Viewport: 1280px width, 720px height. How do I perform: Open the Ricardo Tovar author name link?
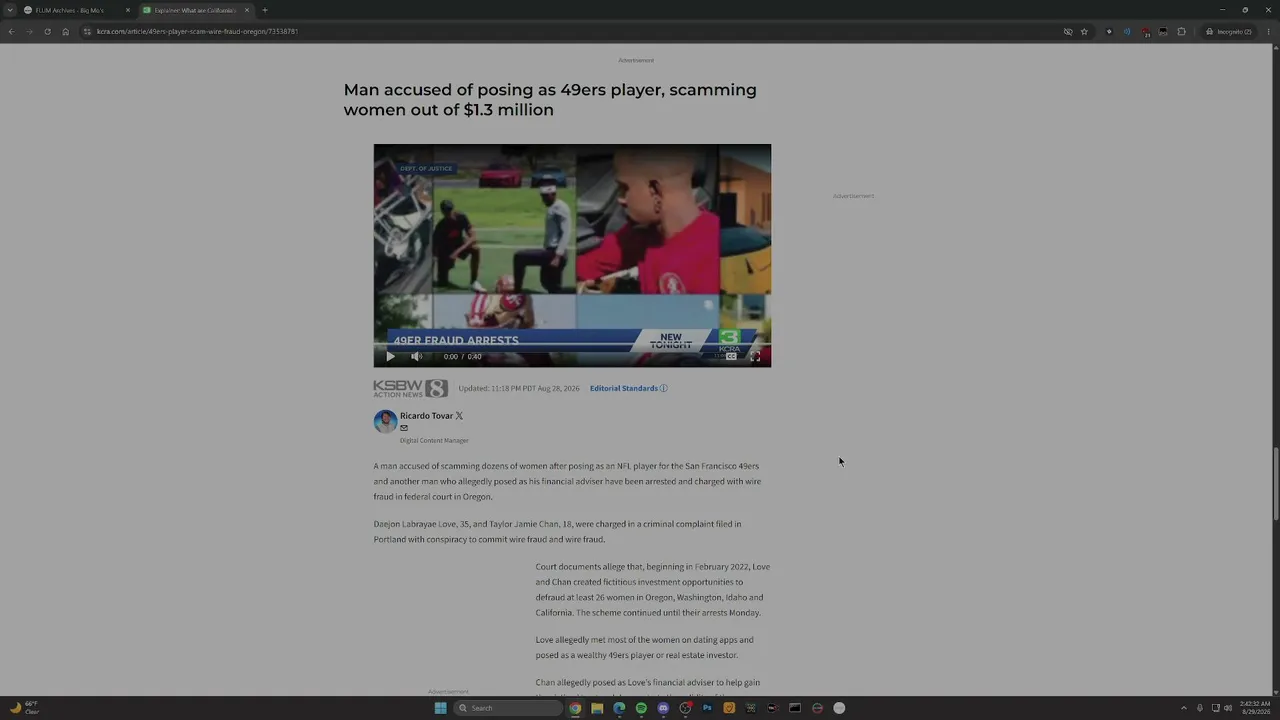click(426, 416)
